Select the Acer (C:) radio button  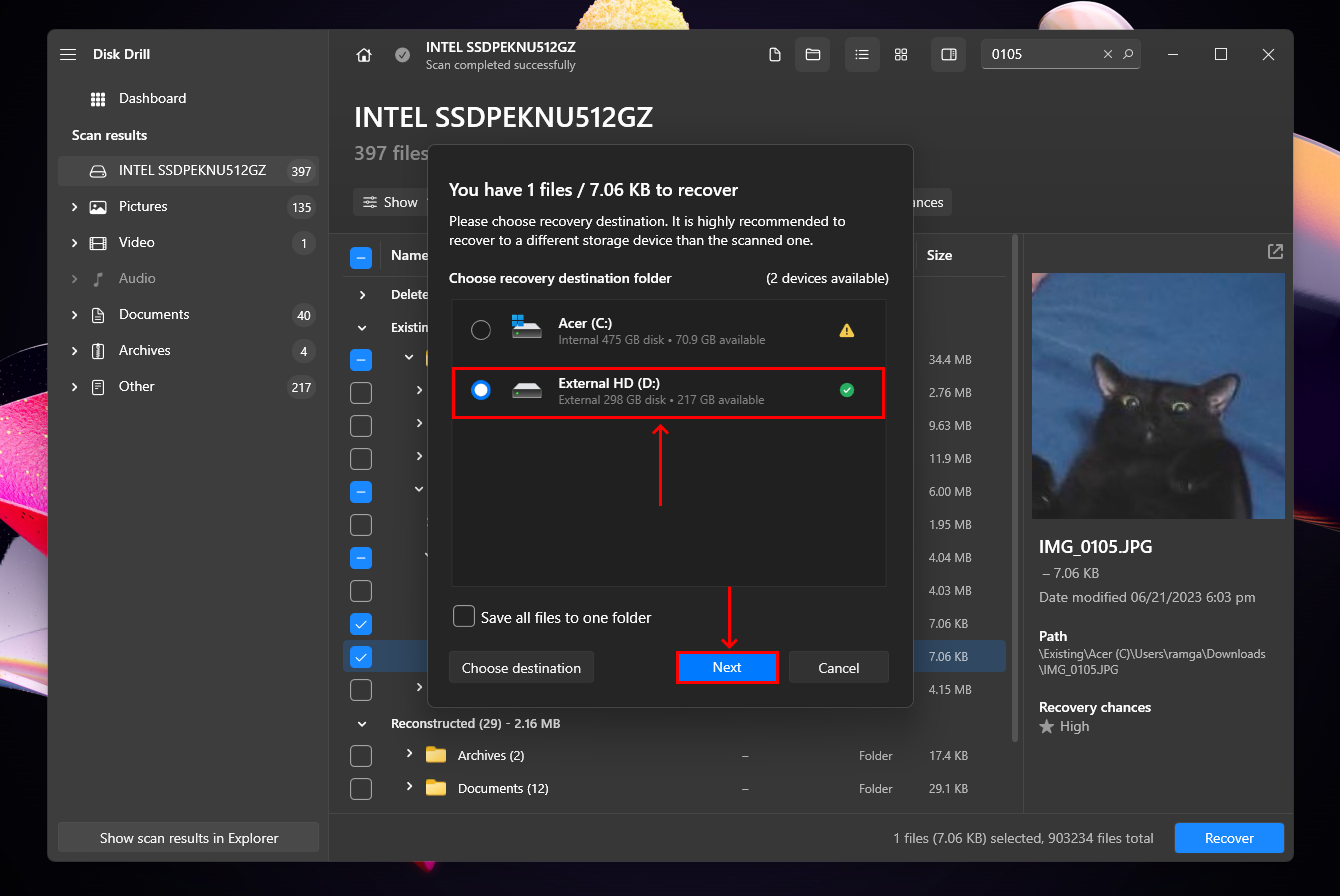[x=481, y=330]
